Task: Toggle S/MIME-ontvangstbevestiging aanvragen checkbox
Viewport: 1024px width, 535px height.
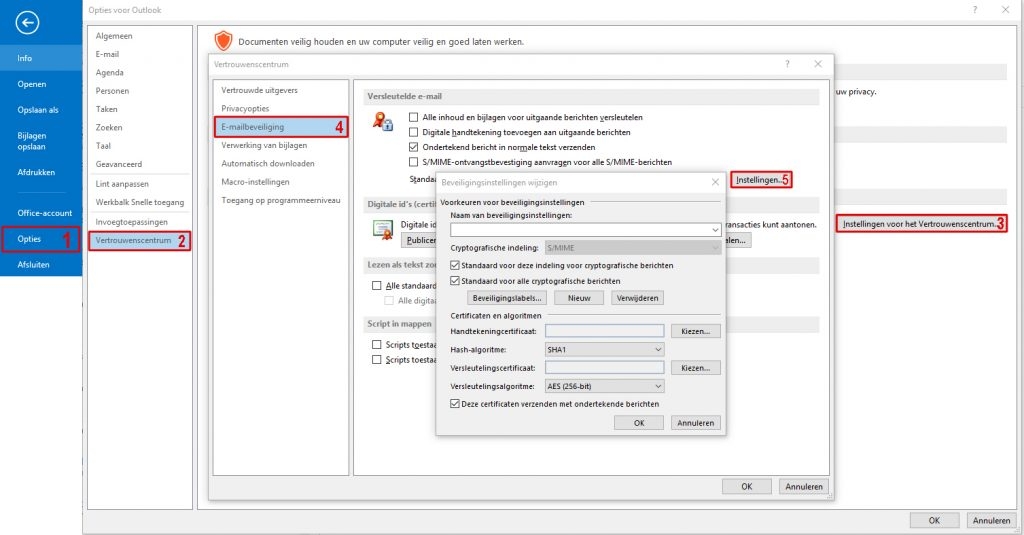Action: tap(415, 162)
